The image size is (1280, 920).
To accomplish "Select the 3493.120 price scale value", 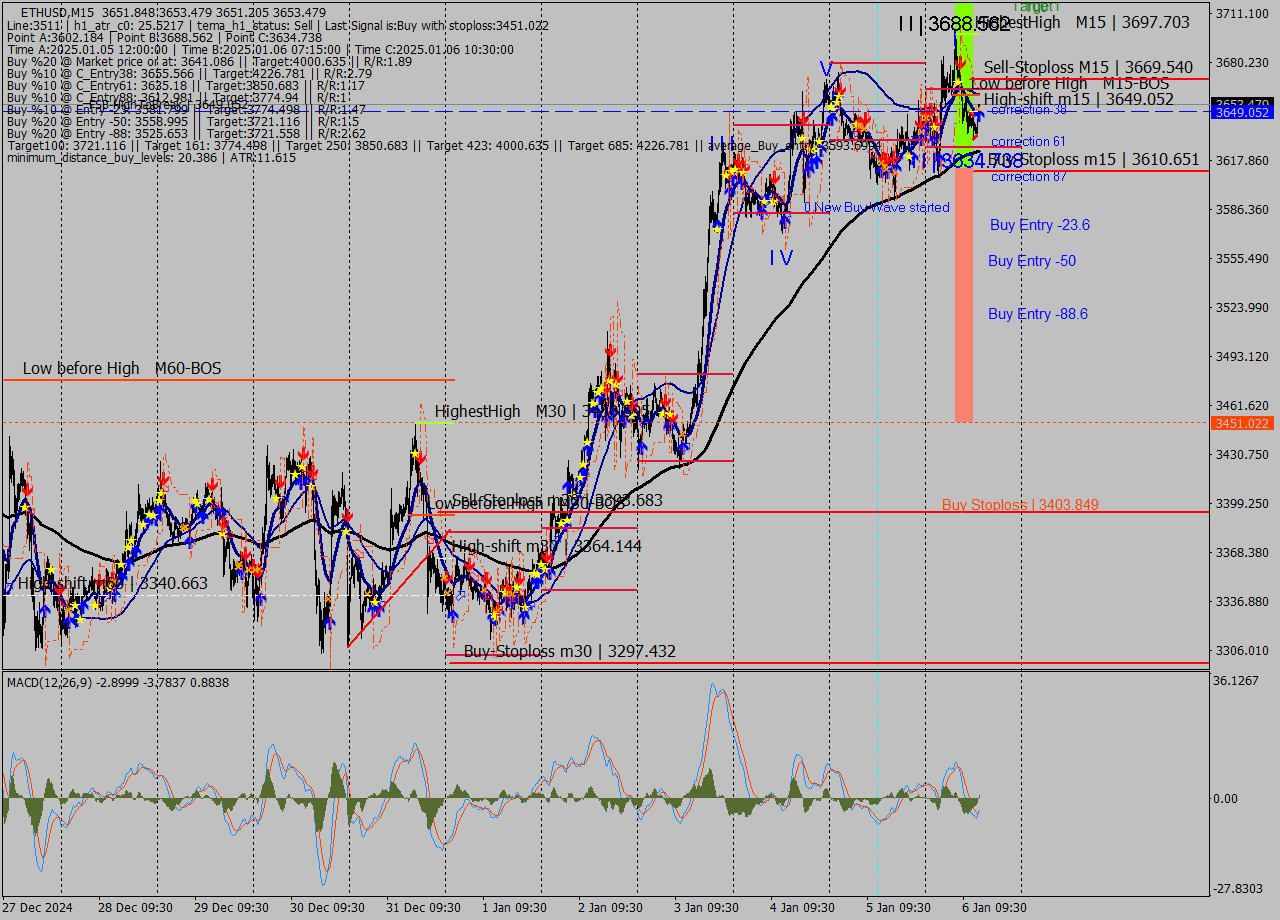I will (x=1242, y=356).
